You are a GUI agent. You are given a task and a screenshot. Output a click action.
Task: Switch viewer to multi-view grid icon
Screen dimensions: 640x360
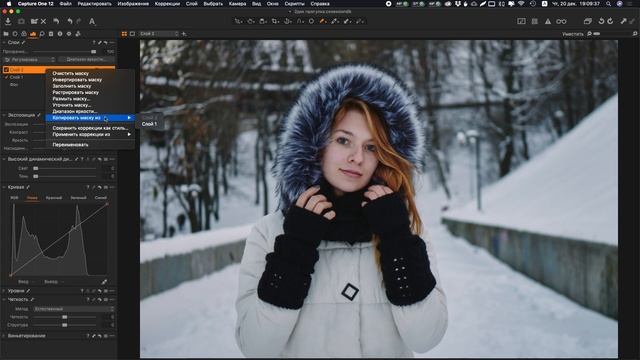124,34
